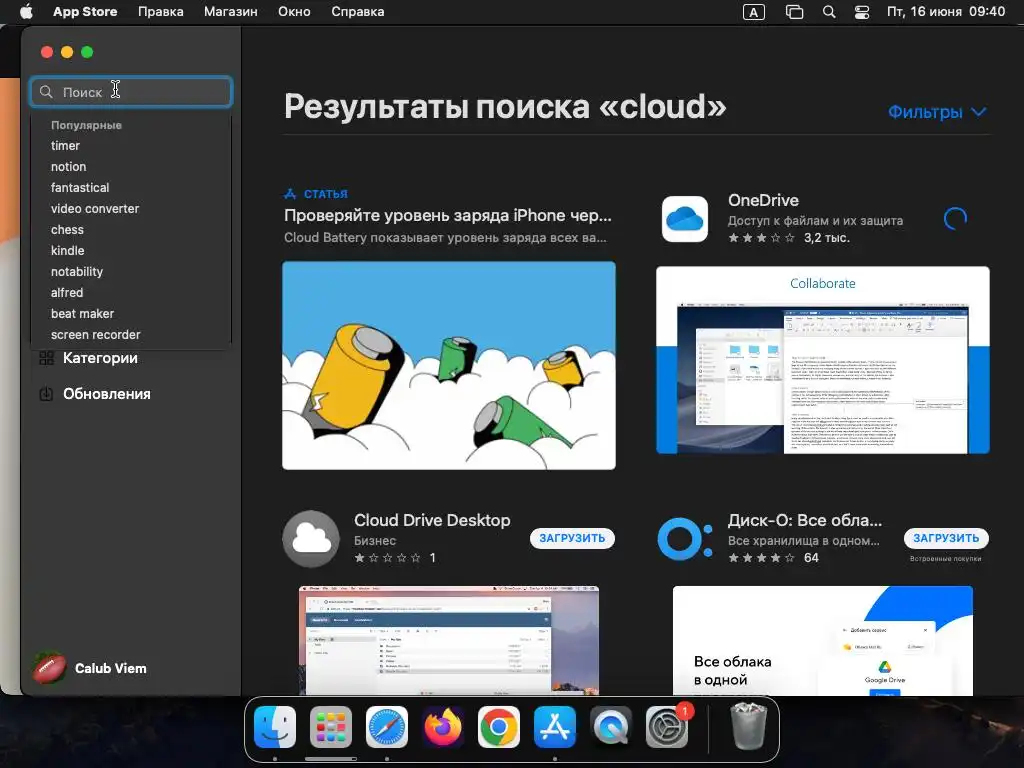Open the Trash from the Dock
This screenshot has width=1024, height=768.
coord(748,726)
